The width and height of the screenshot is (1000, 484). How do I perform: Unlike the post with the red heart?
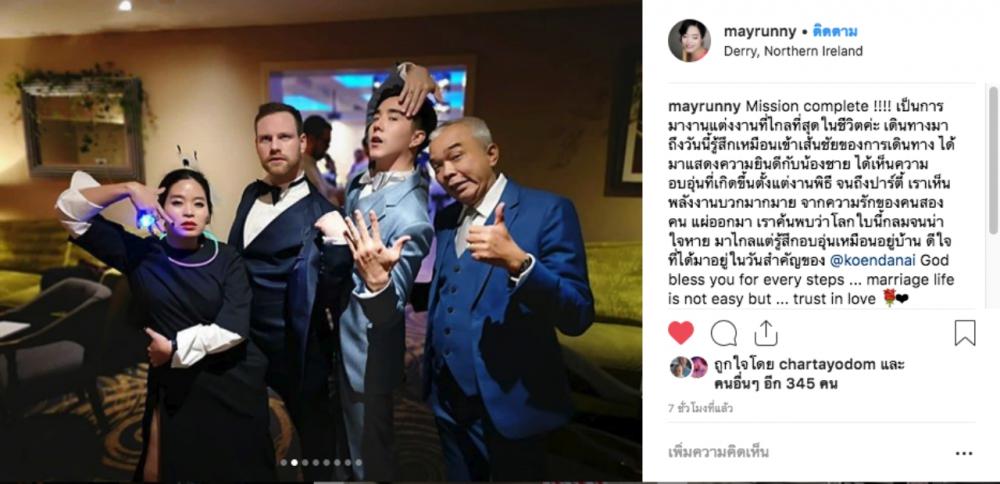pyautogui.click(x=680, y=333)
